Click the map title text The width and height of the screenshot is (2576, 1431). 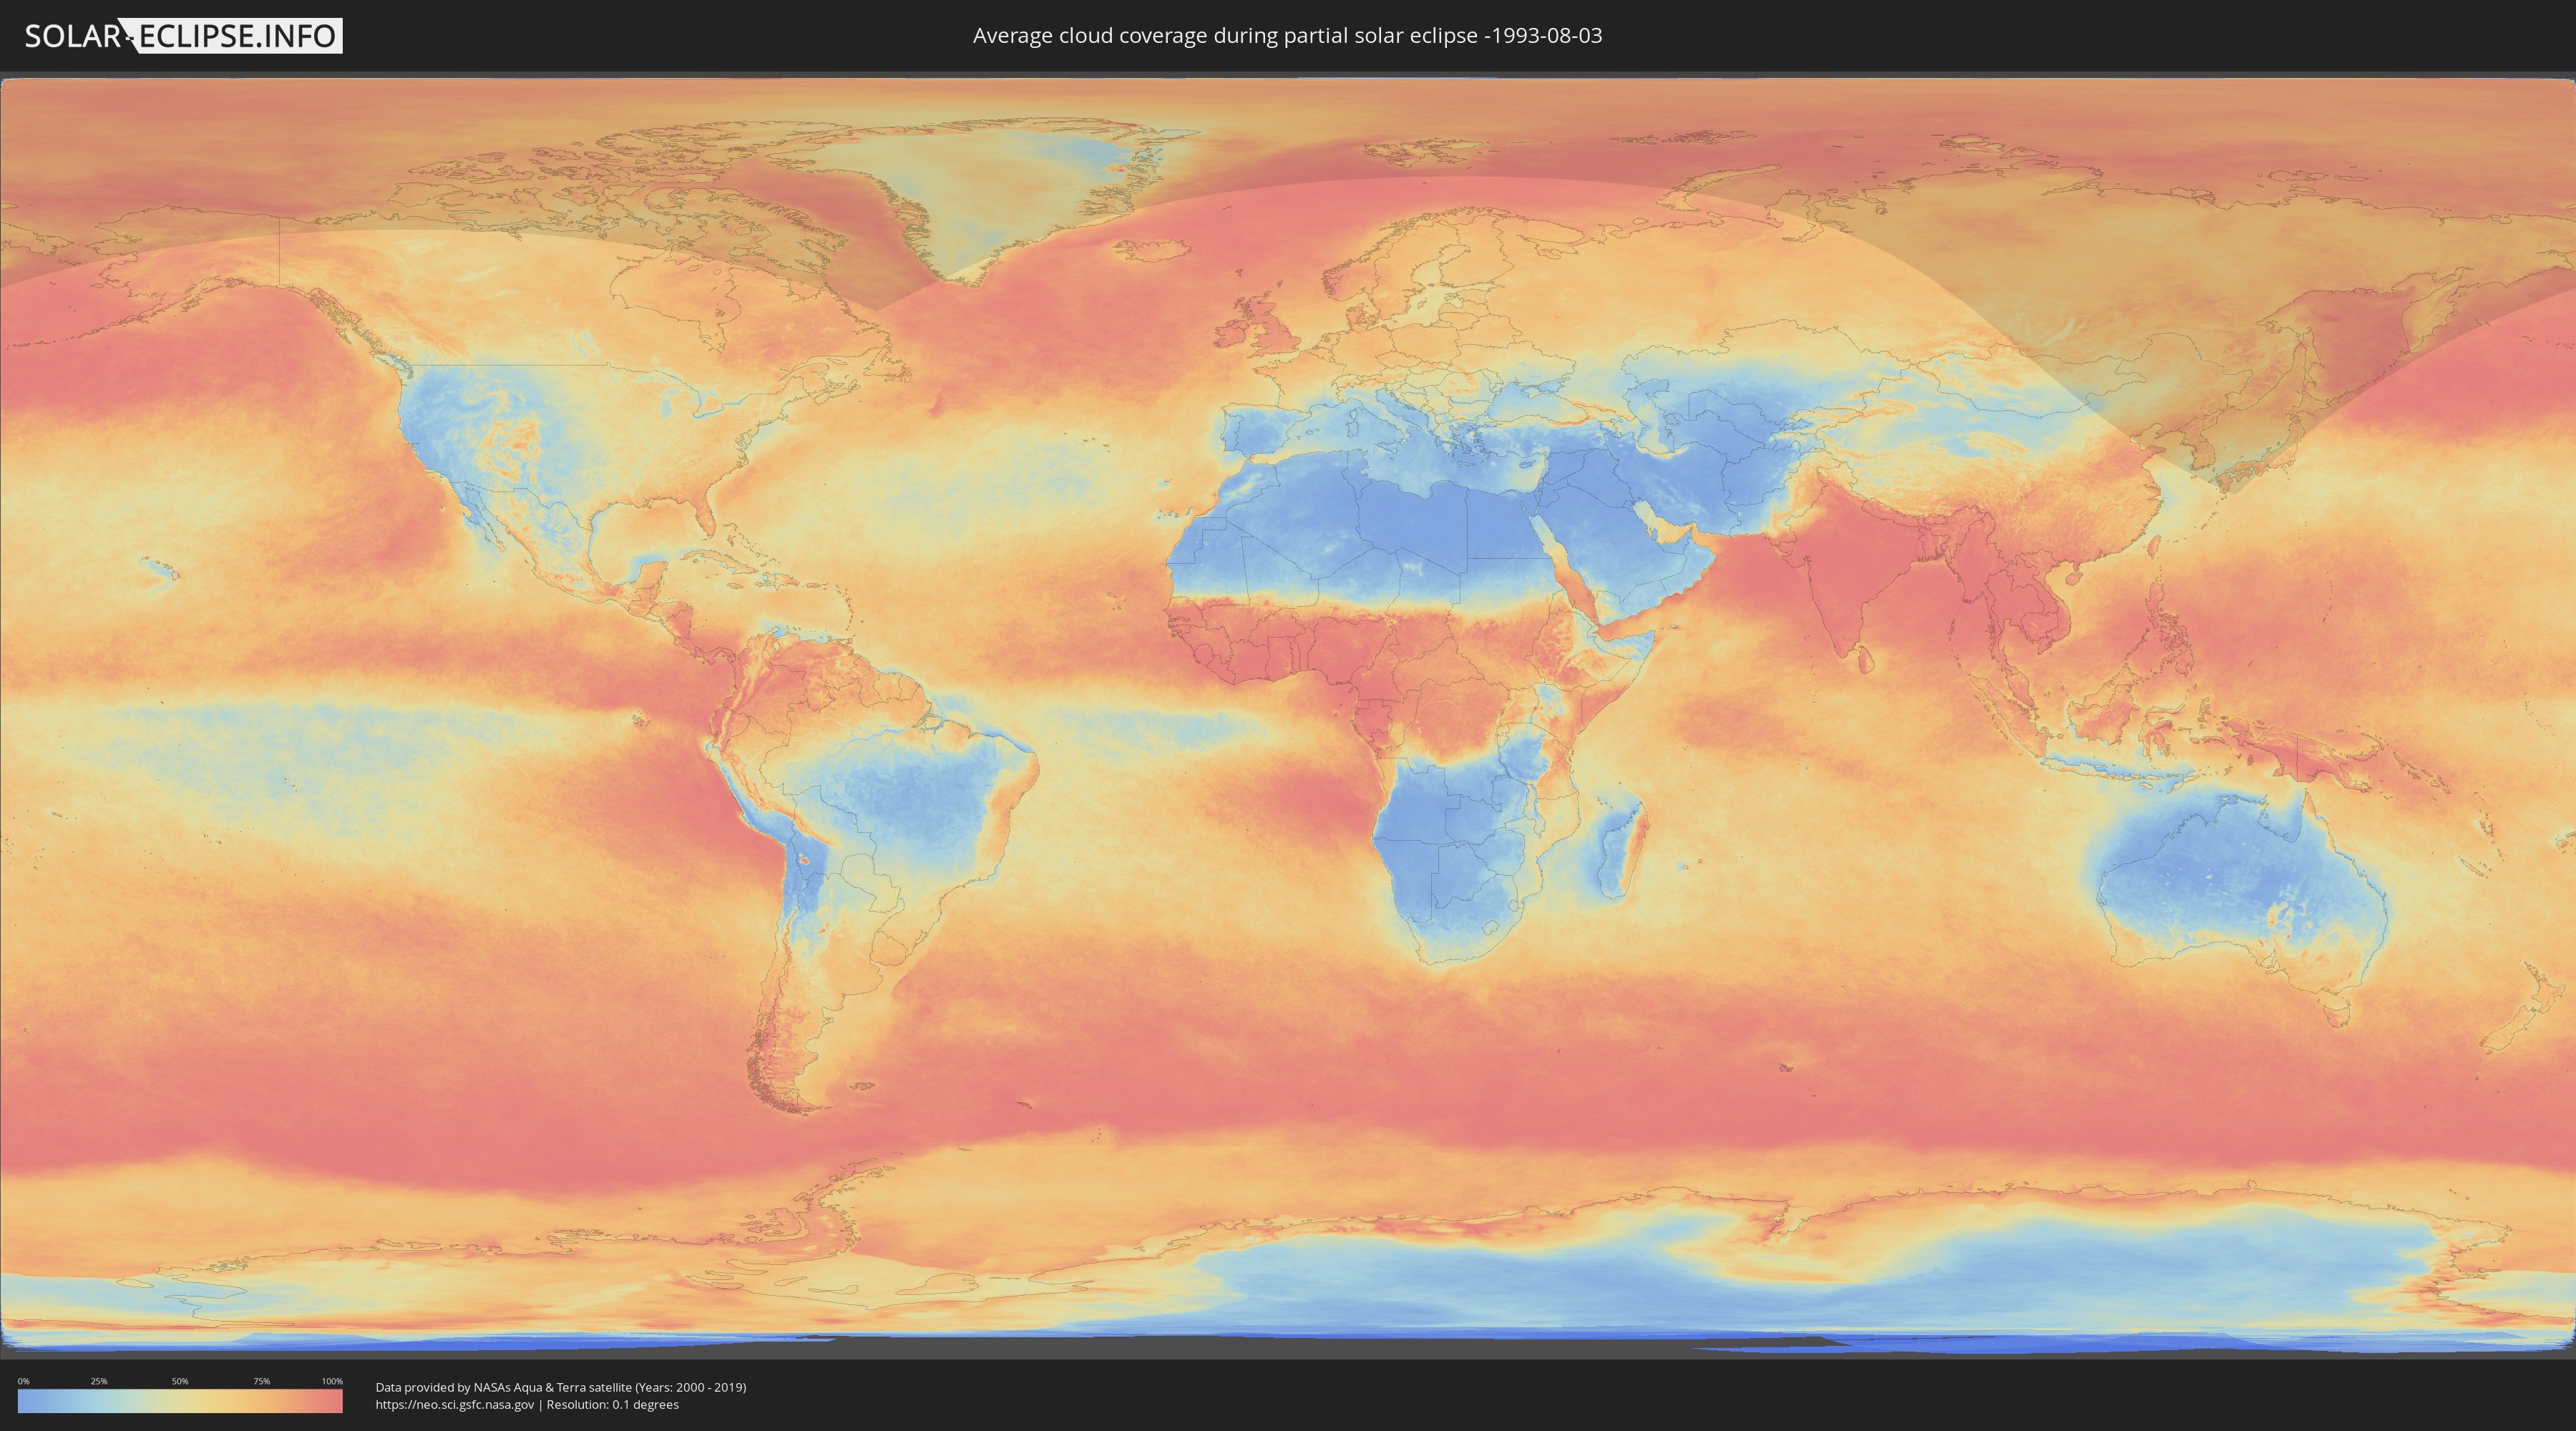1287,36
